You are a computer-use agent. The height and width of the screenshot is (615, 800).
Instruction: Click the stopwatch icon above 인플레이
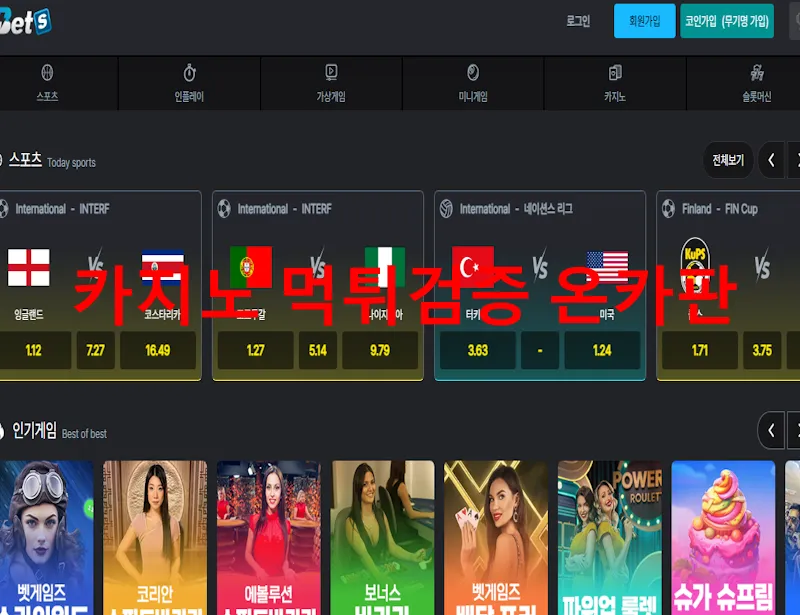(189, 72)
